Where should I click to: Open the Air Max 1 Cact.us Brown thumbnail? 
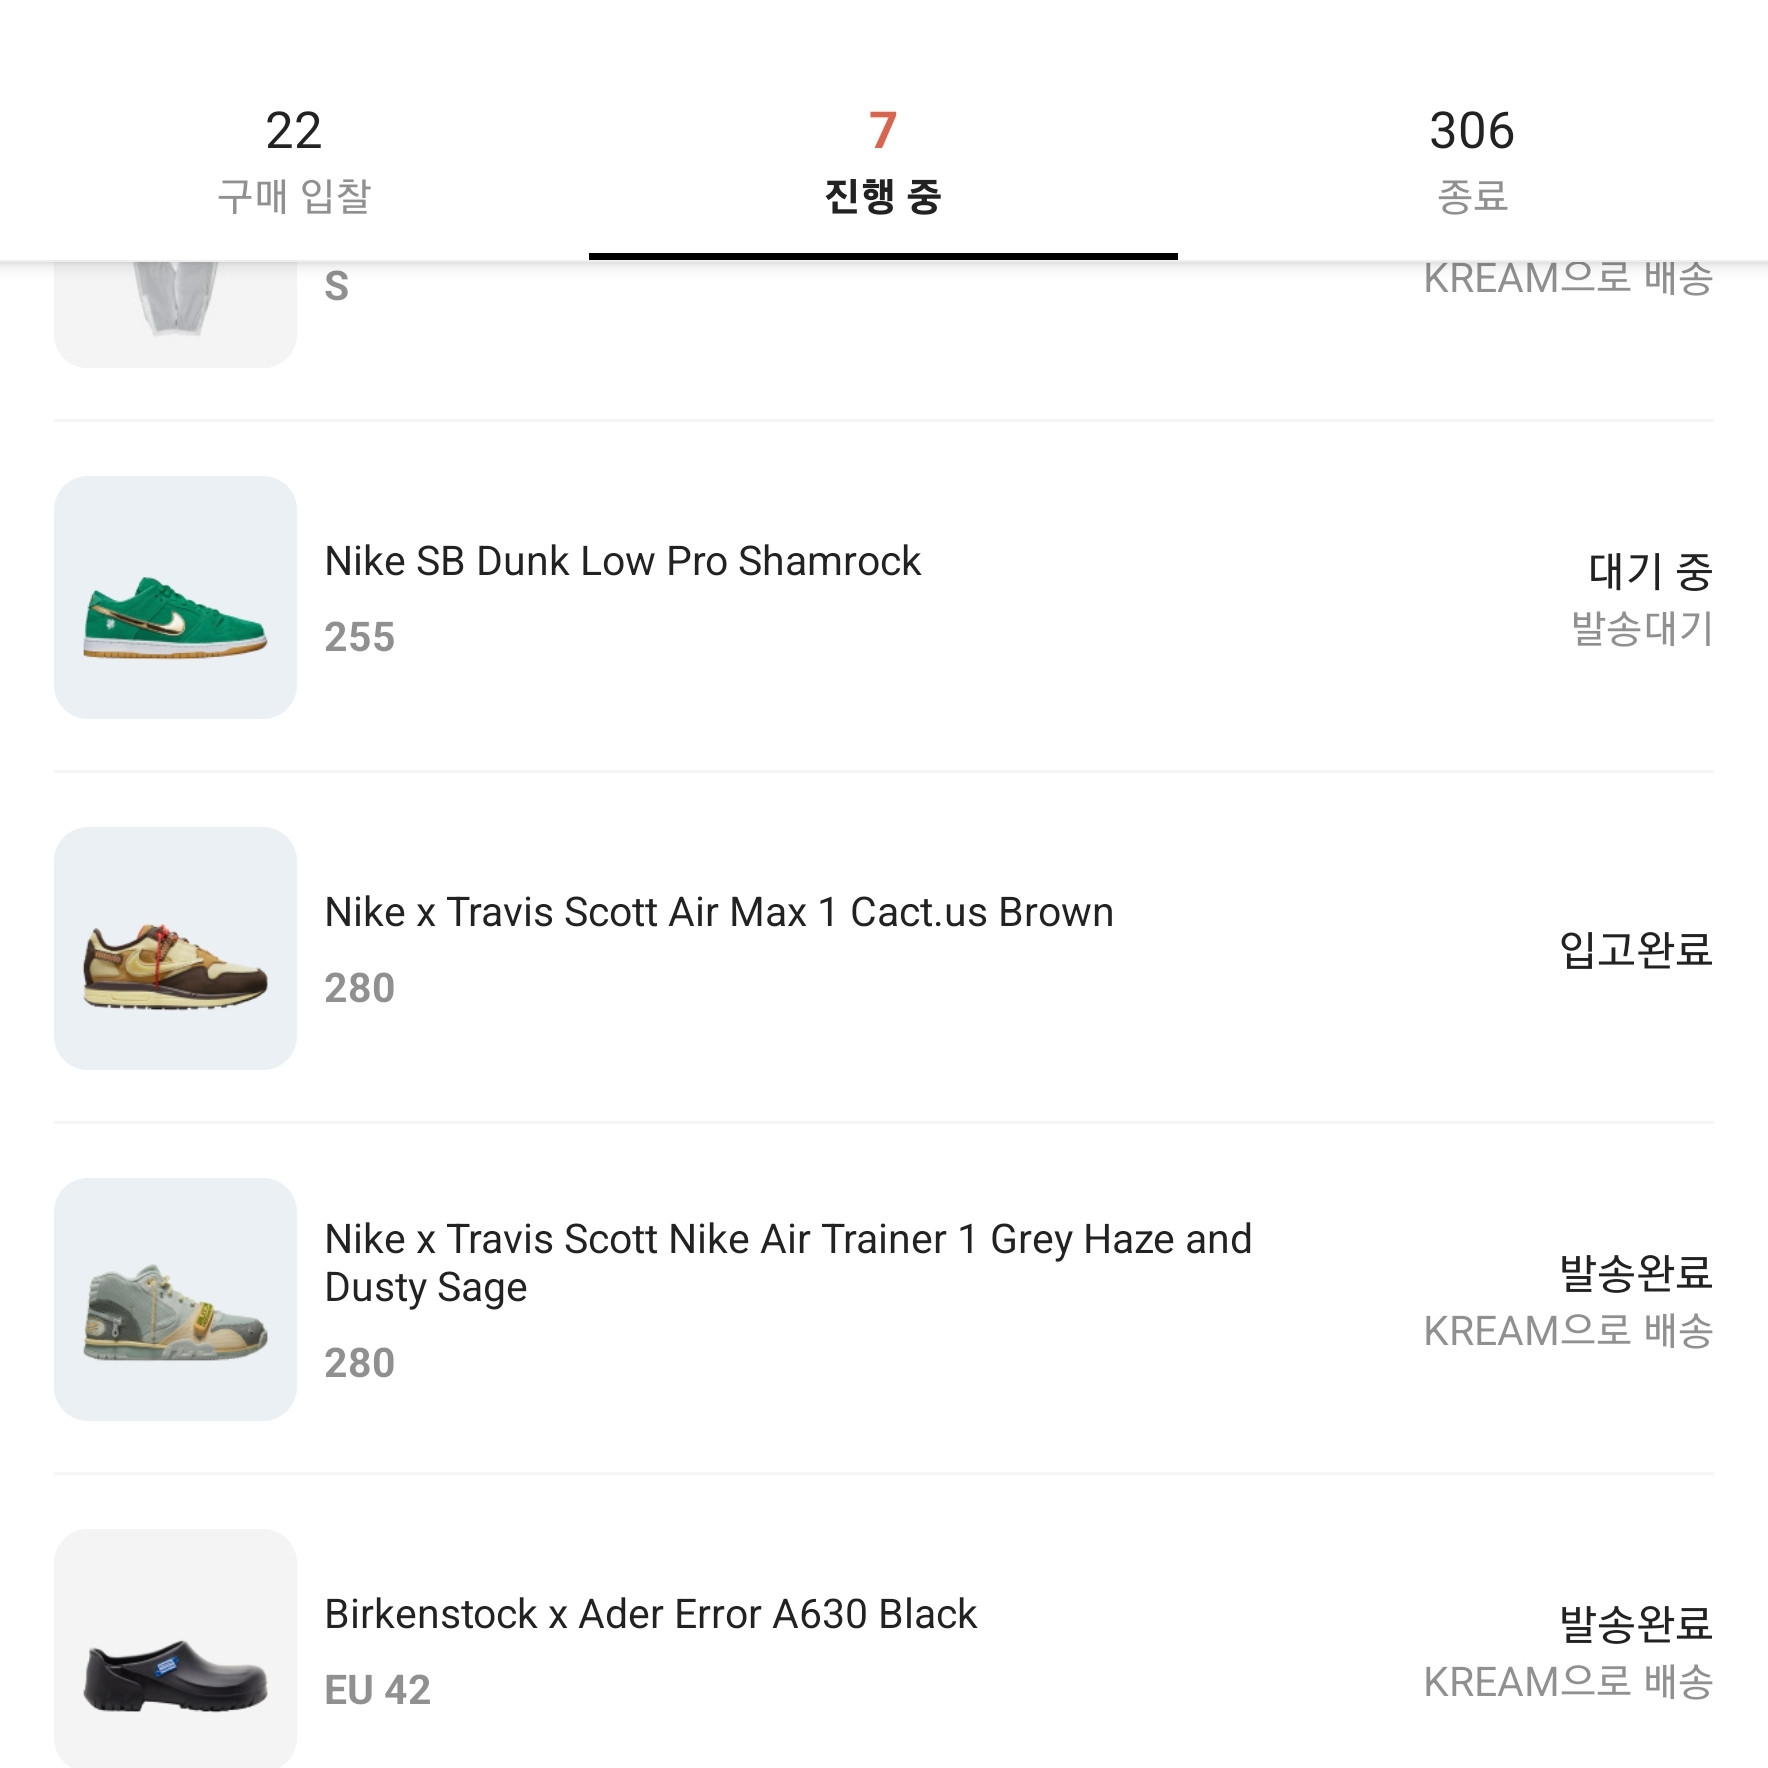tap(175, 948)
